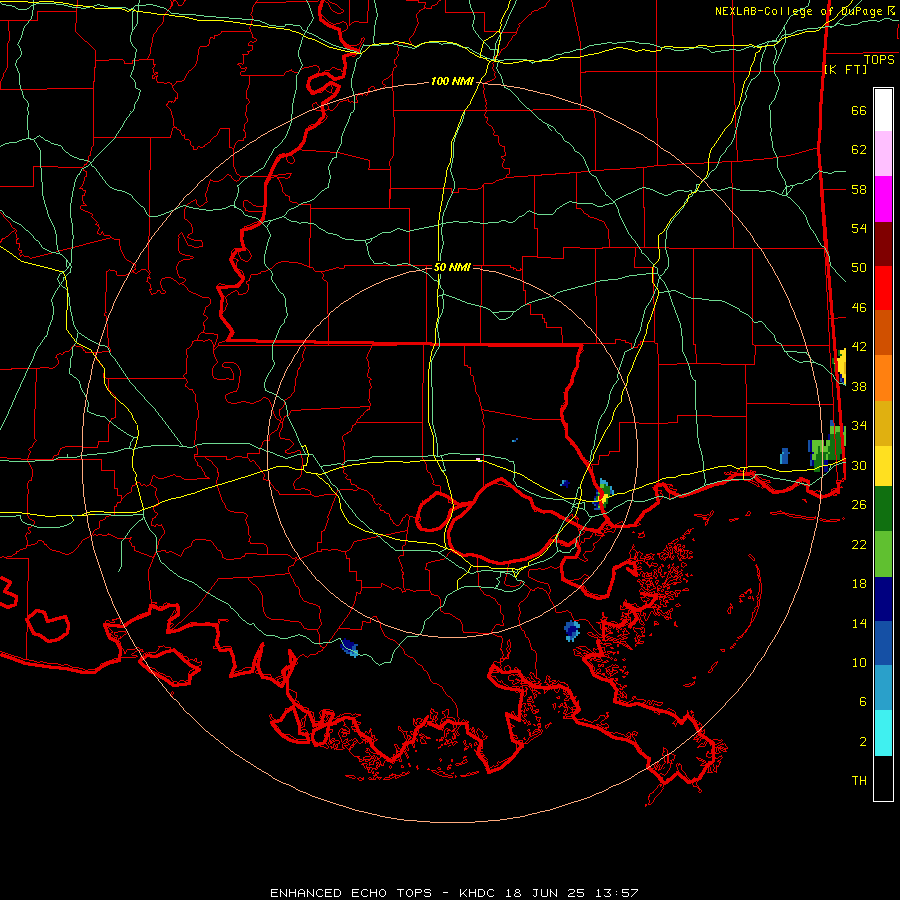Click the gold legend color band
The height and width of the screenshot is (900, 900).
click(883, 423)
